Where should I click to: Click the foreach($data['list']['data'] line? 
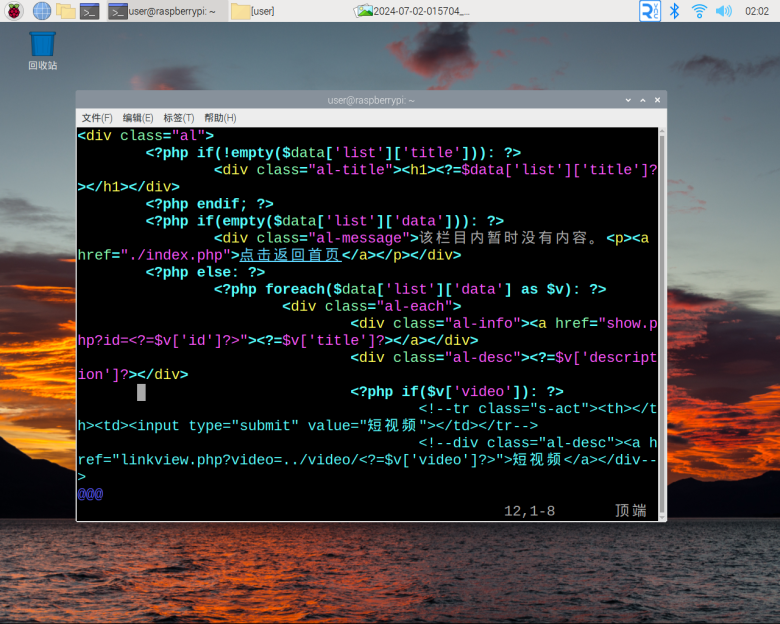coord(410,289)
